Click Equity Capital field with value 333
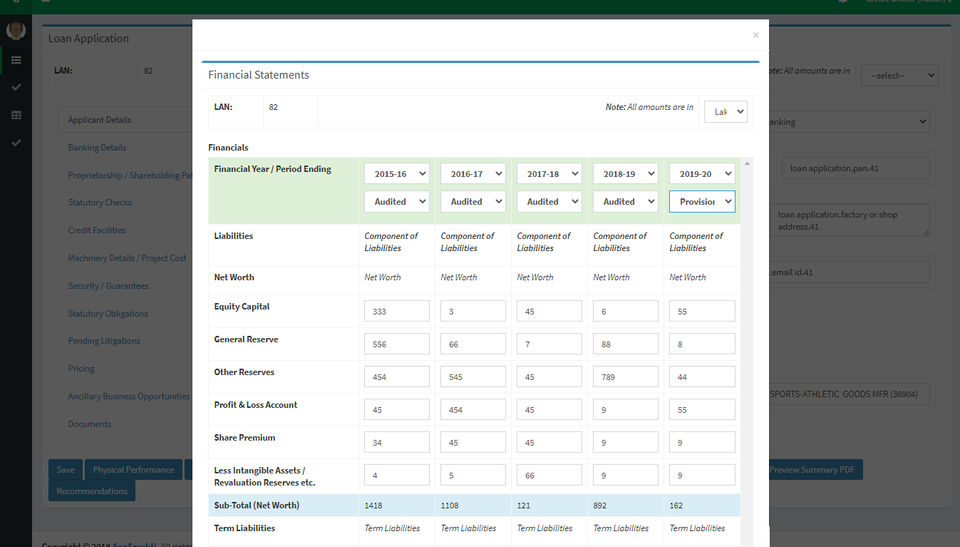The image size is (960, 547). coord(397,311)
